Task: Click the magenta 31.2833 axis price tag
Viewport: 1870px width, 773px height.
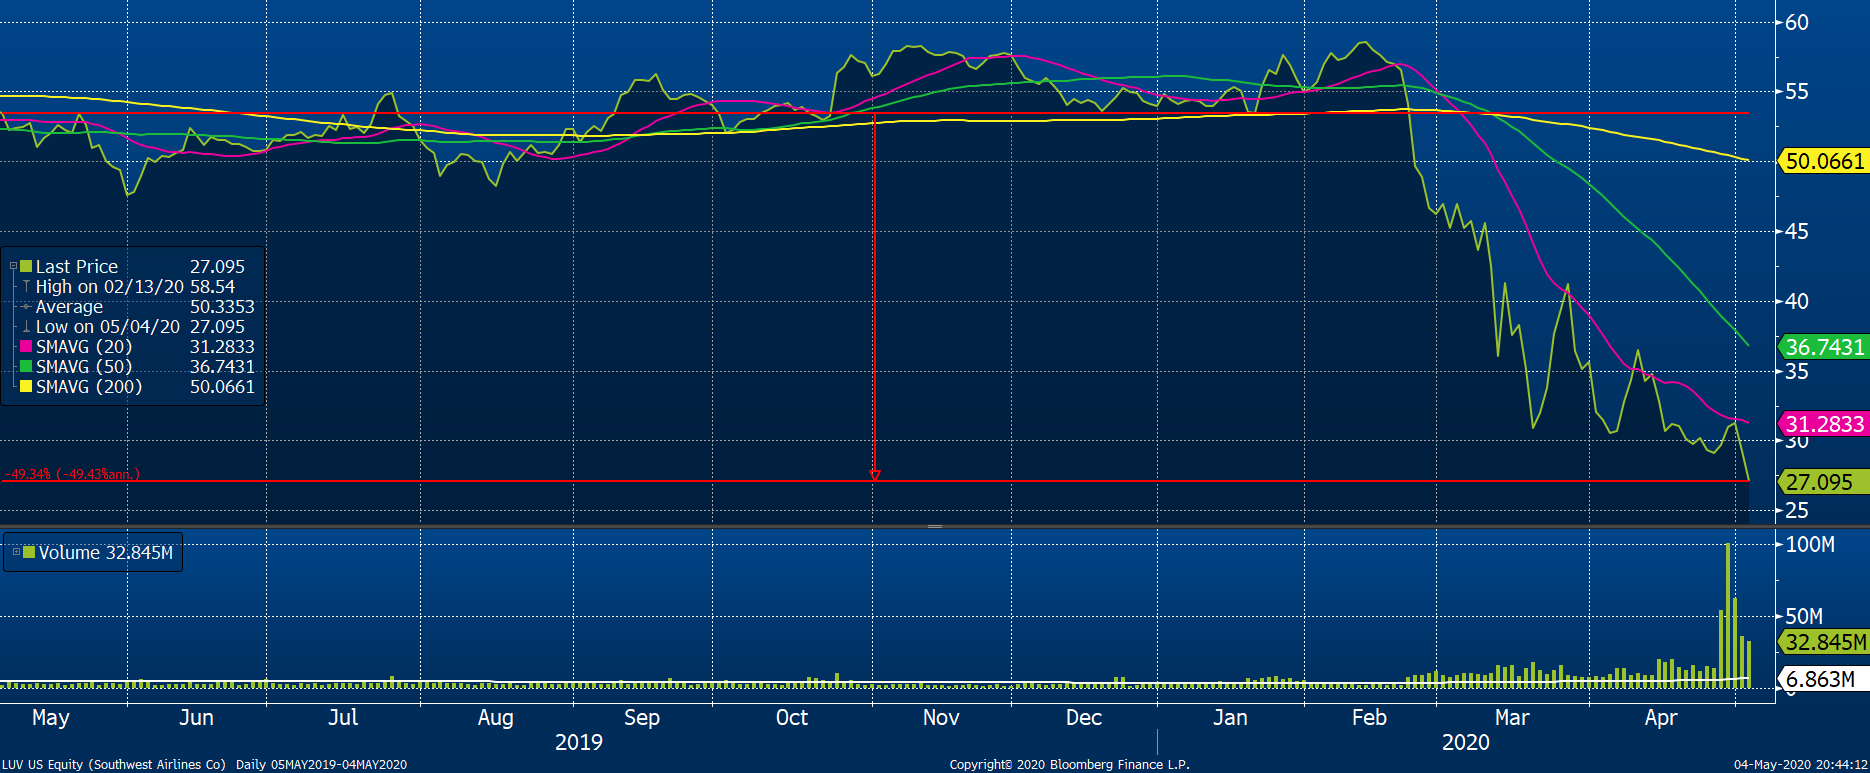Action: tap(1823, 424)
